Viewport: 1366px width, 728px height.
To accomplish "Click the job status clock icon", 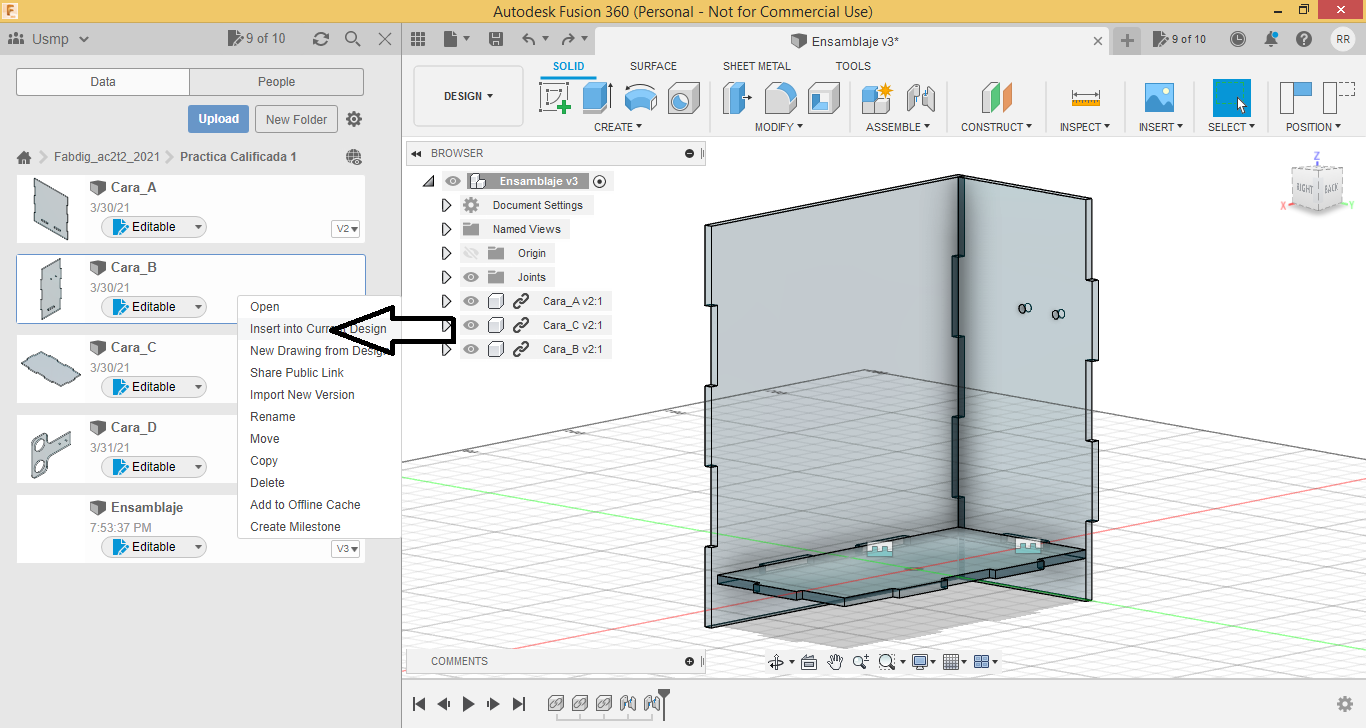I will coord(1238,39).
